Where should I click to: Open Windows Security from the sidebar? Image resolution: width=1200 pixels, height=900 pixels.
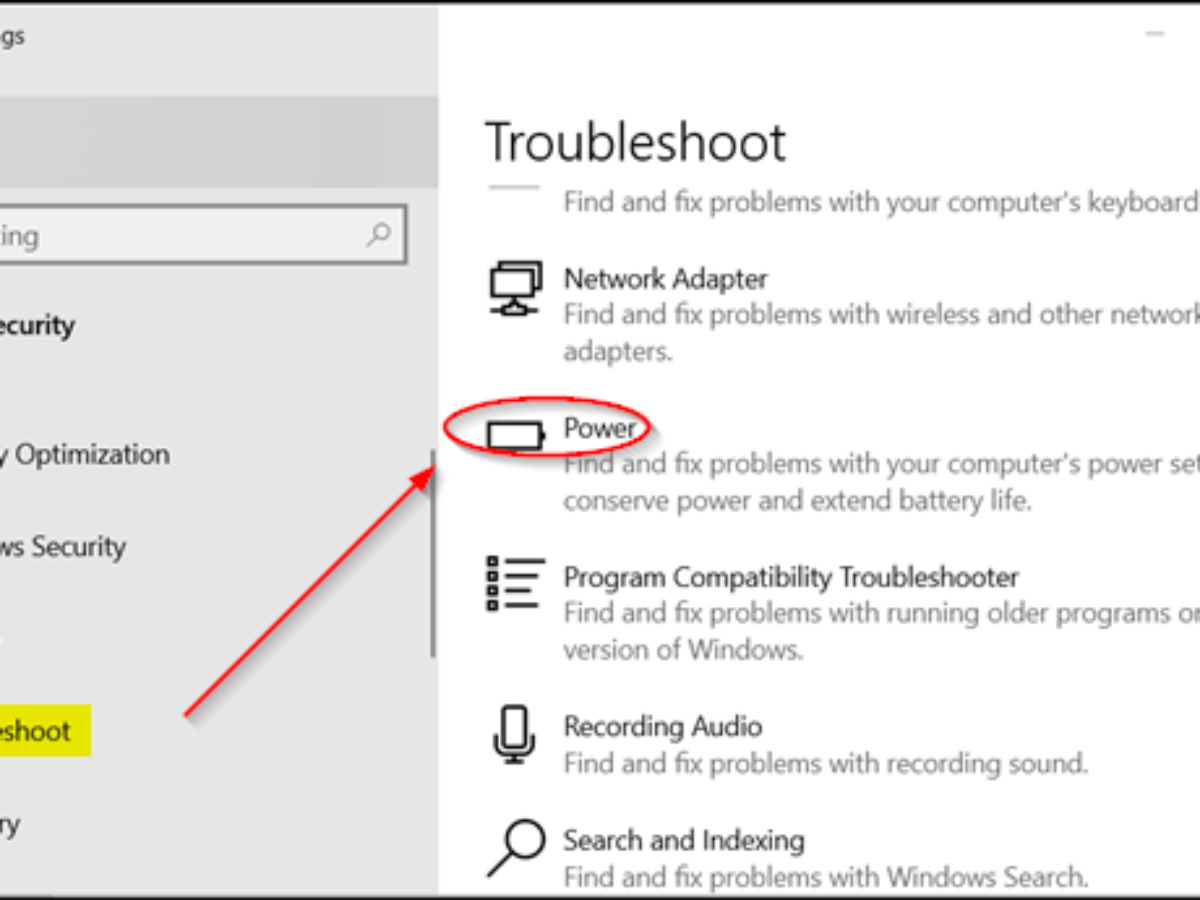pyautogui.click(x=65, y=547)
